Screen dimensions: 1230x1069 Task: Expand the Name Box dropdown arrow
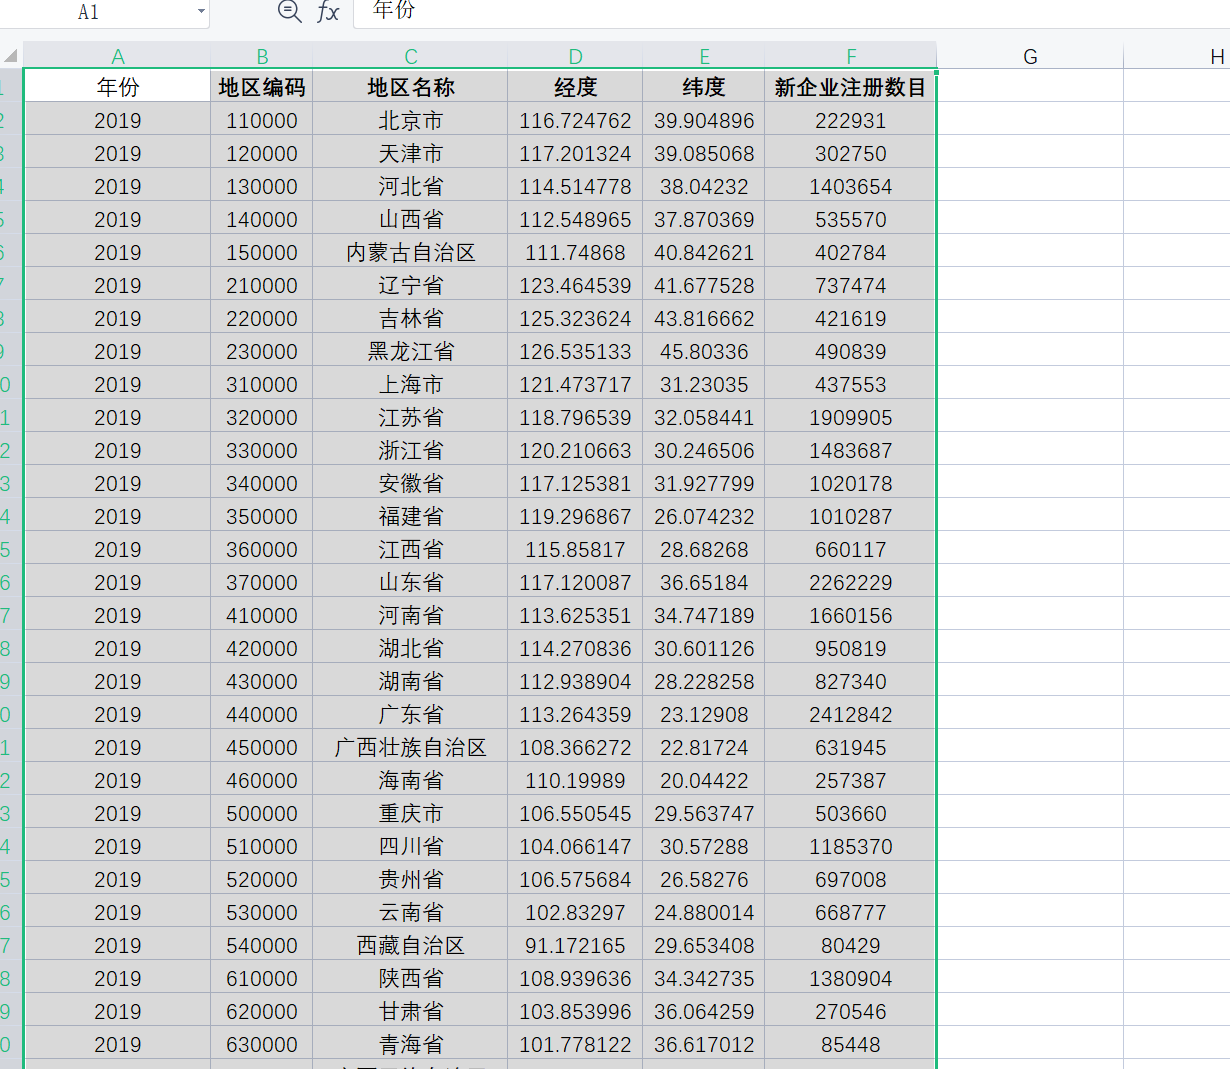(x=201, y=12)
